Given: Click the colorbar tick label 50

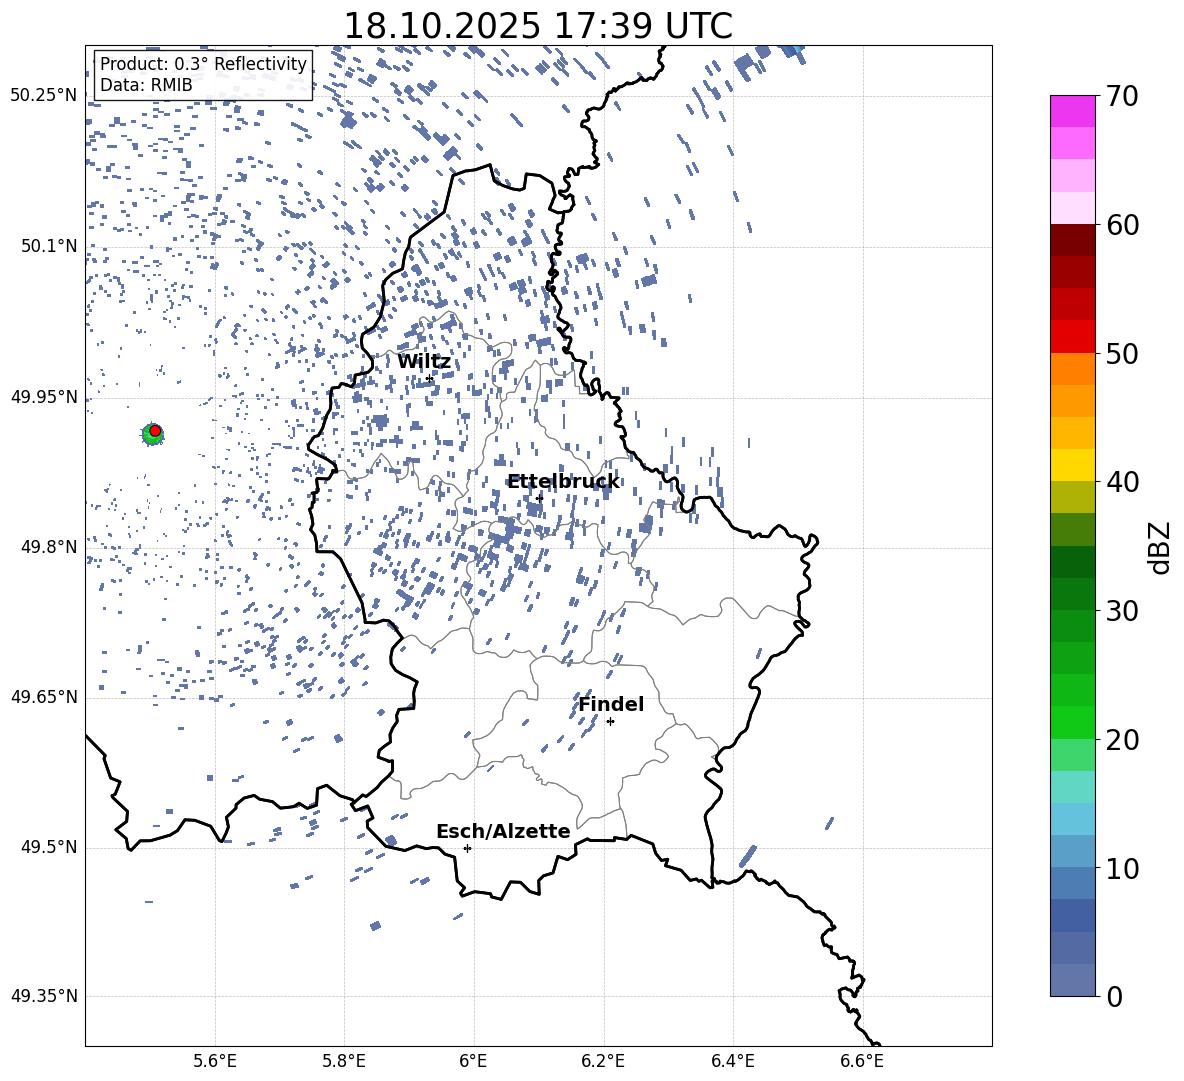Looking at the screenshot, I should (1123, 354).
